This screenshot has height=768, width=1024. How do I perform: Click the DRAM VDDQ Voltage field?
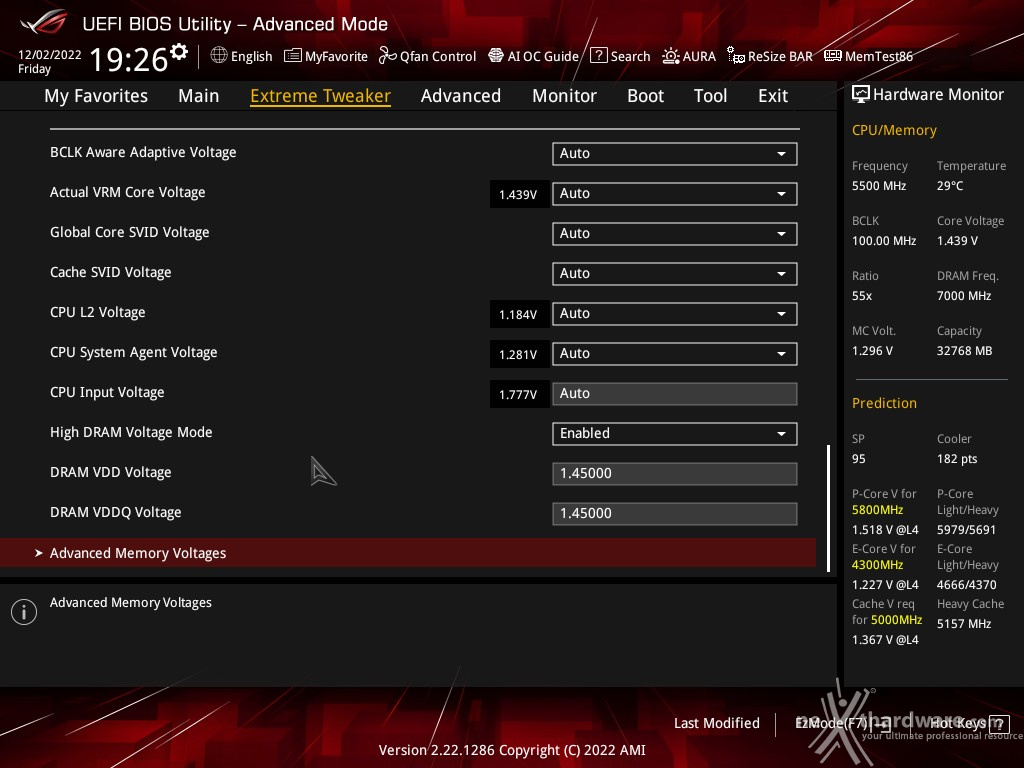(675, 513)
